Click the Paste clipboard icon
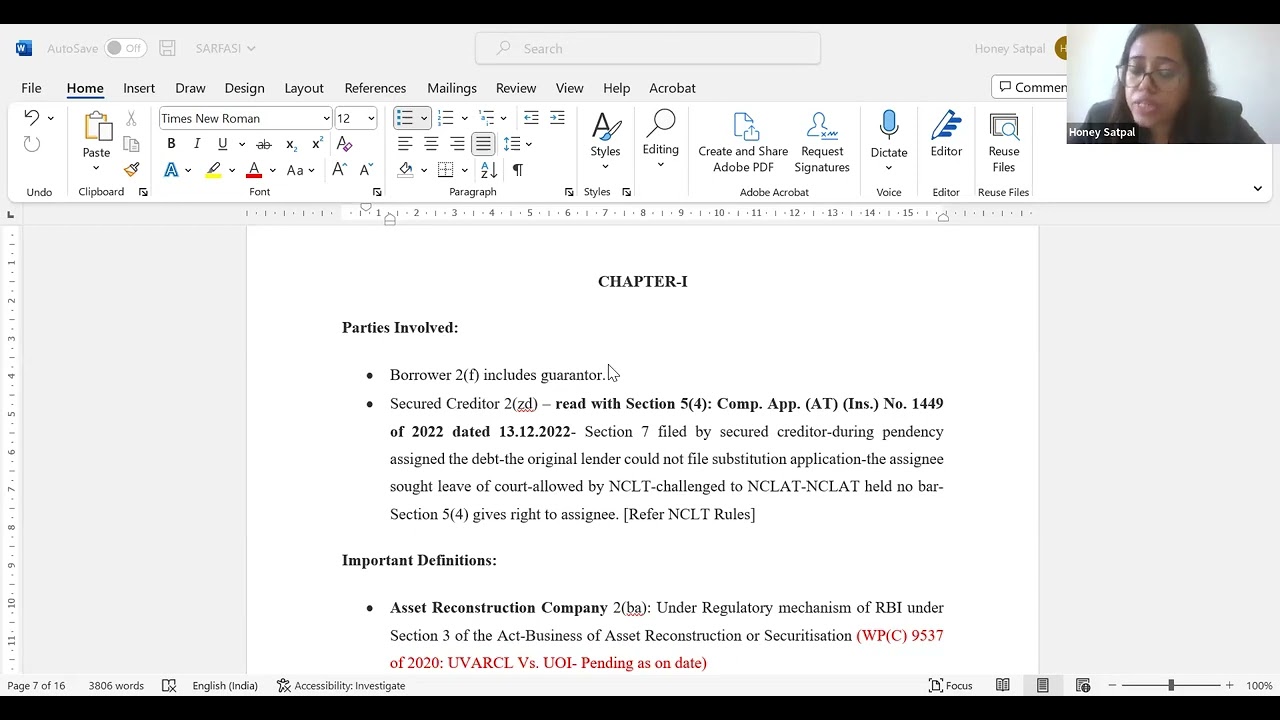 tap(96, 127)
